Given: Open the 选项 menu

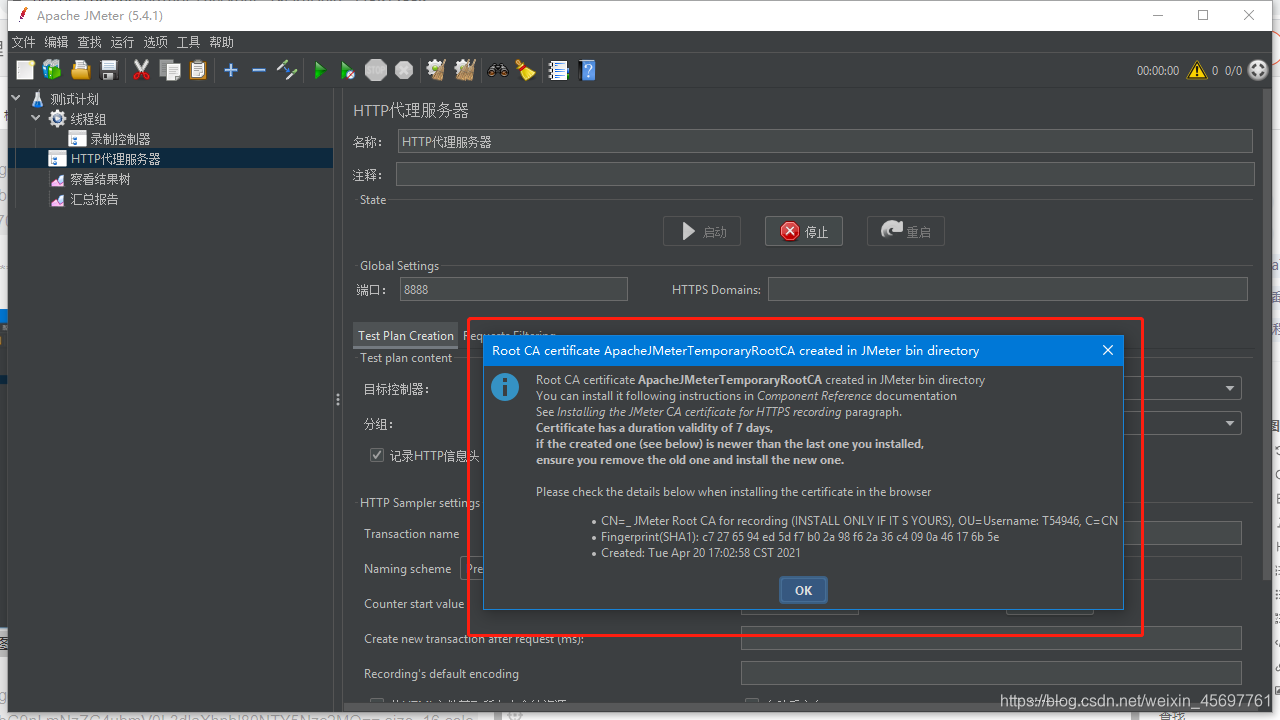Looking at the screenshot, I should click(155, 42).
